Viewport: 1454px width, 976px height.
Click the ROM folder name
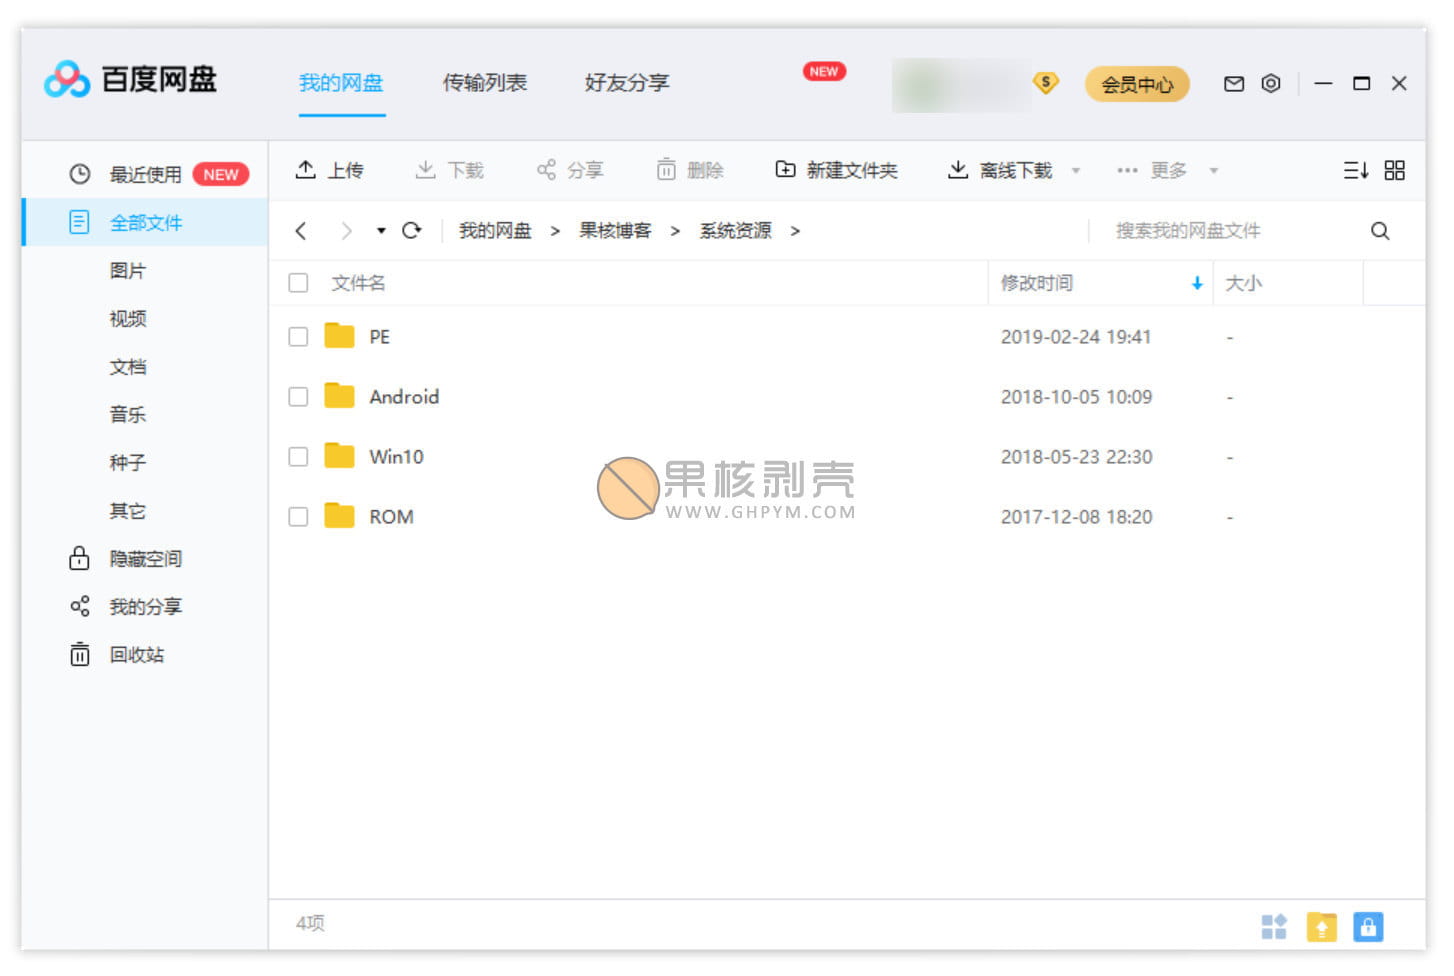click(x=391, y=517)
